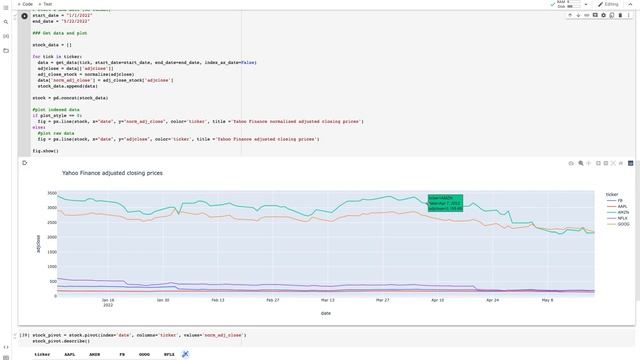Image resolution: width=640 pixels, height=360 pixels.
Task: Open more cell actions menu
Action: pyautogui.click(x=629, y=16)
